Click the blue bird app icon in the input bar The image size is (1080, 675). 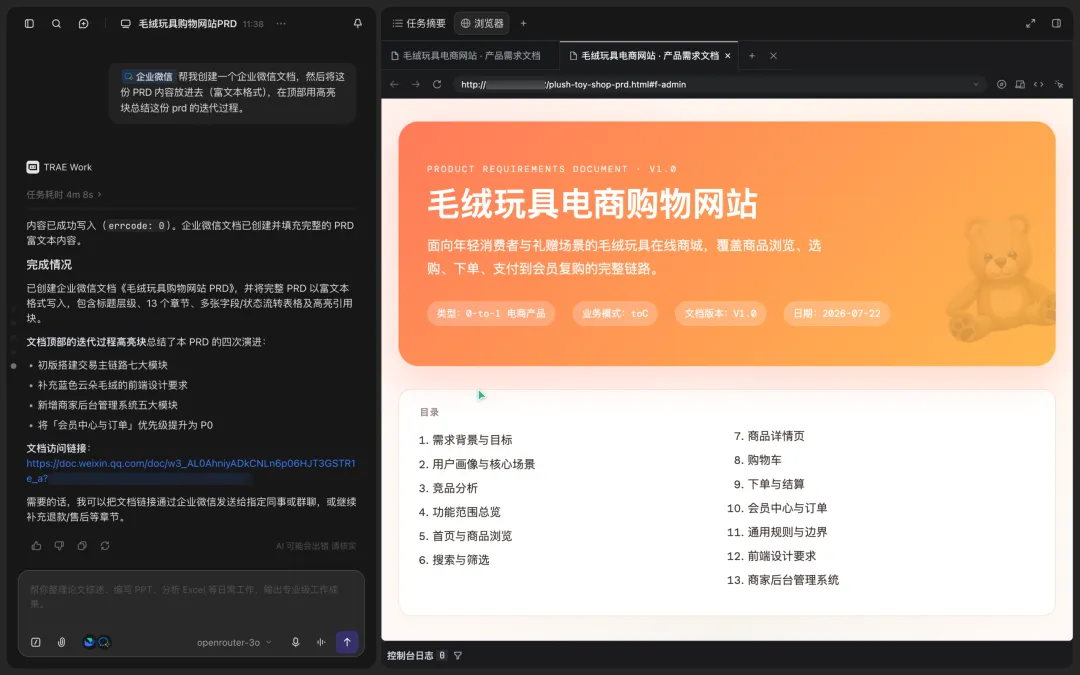89,642
